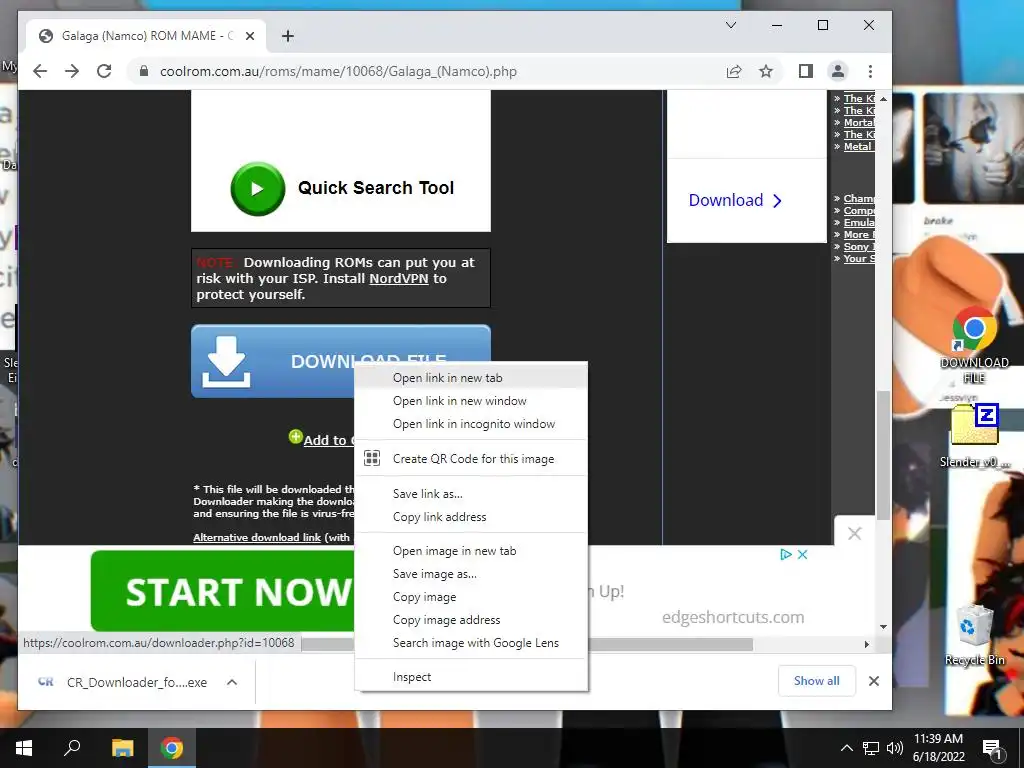Close the bottom banner ad with blue X
Viewport: 1024px width, 768px height.
tap(803, 554)
